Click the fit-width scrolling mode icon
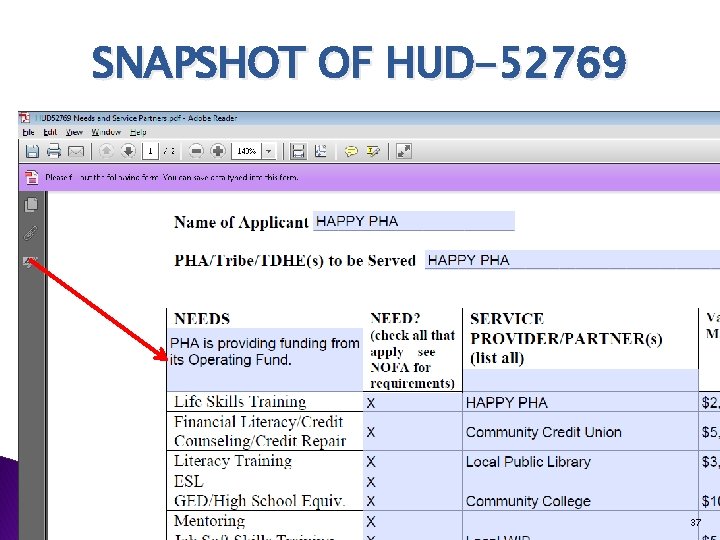Screen dimensions: 720x540 coord(298,151)
